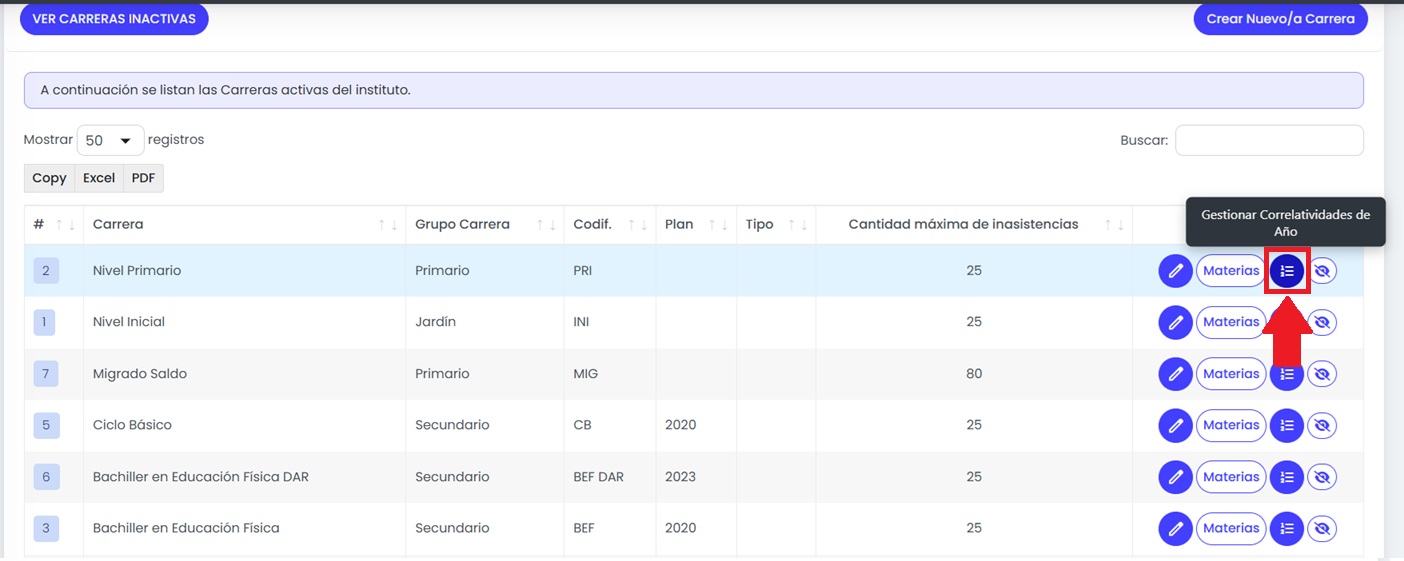The height and width of the screenshot is (561, 1404).
Task: Sort by Cantidad máxima de inasistencias column
Action: (974, 224)
